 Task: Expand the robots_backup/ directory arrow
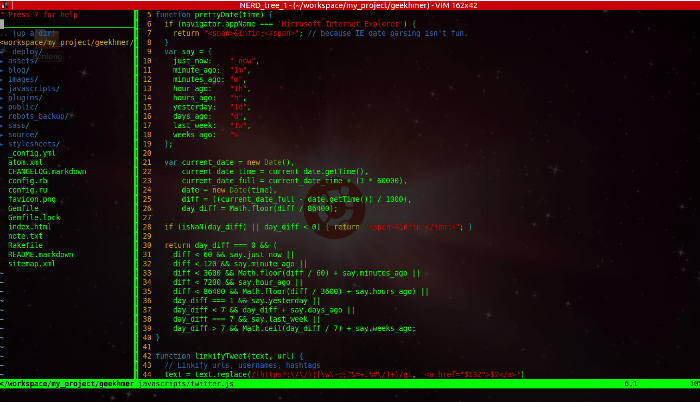[x=2, y=116]
